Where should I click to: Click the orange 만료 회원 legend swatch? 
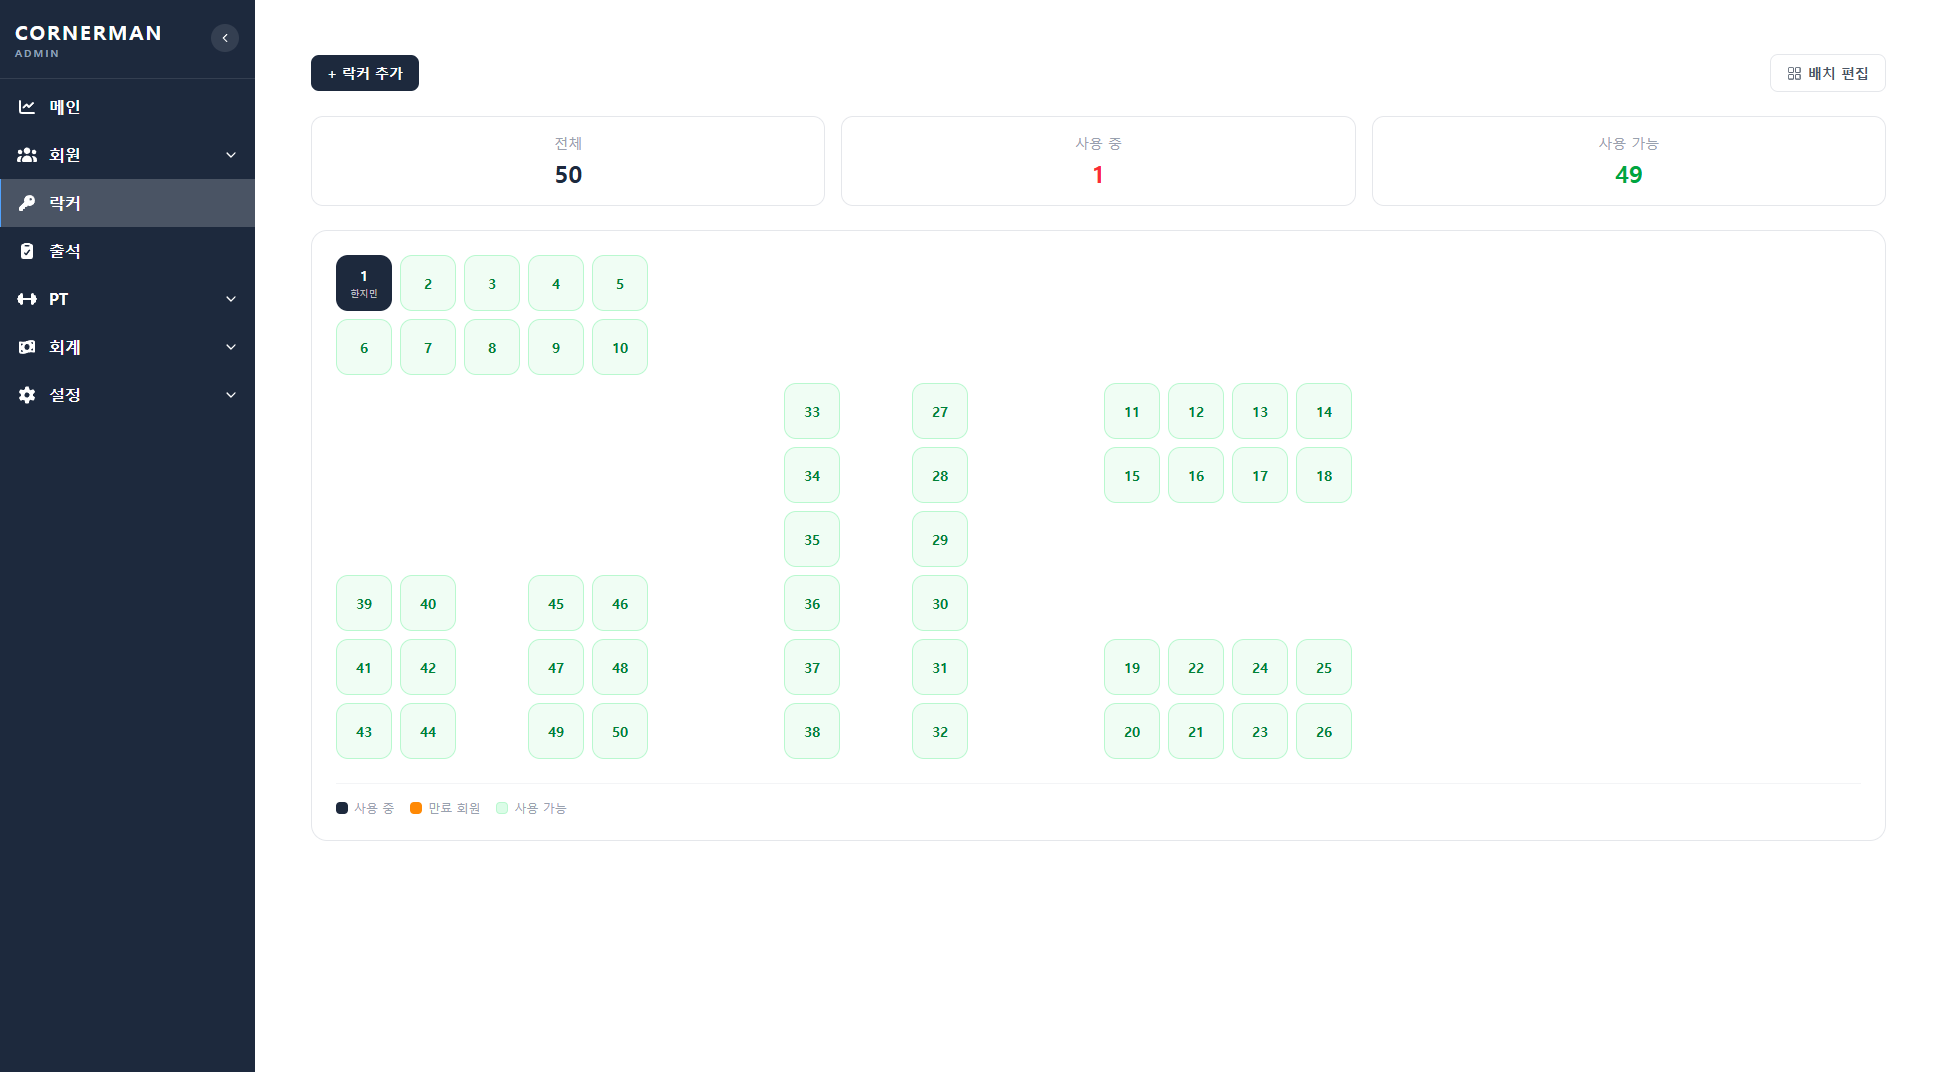pos(416,808)
